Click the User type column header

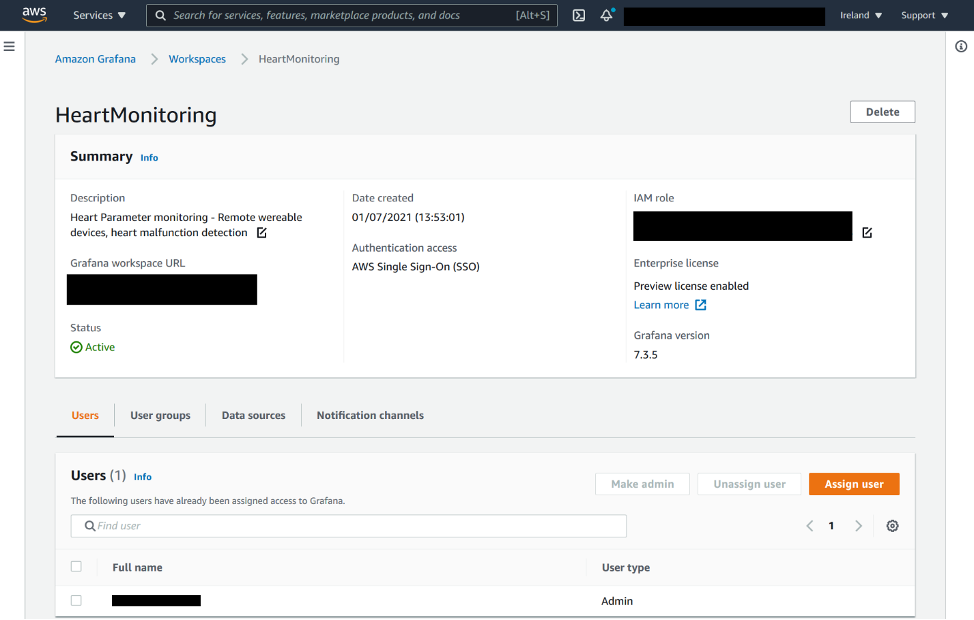[x=626, y=568]
